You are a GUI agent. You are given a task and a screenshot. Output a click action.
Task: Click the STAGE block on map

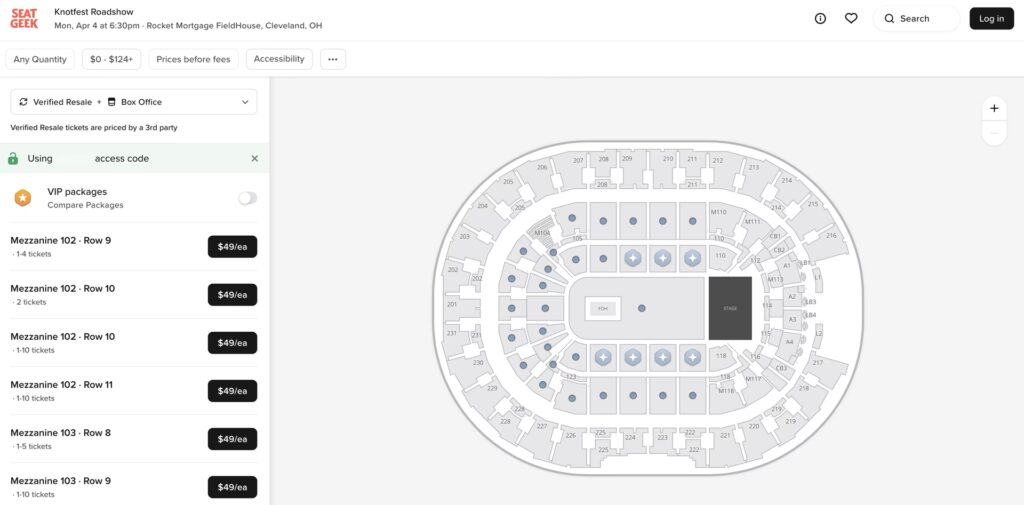tap(730, 308)
